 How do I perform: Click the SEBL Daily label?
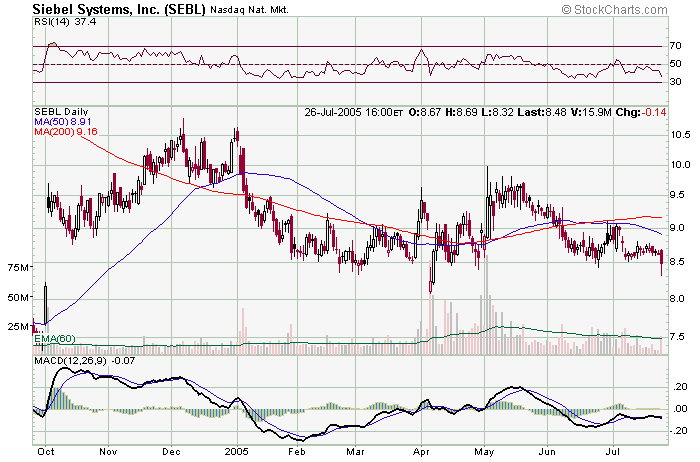tap(61, 112)
